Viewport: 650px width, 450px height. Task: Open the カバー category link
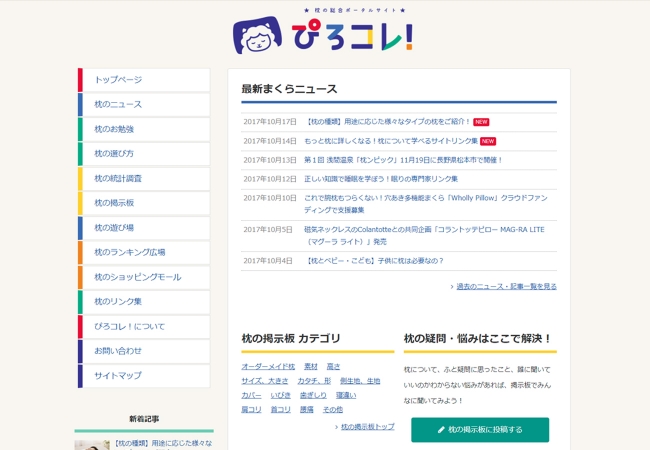click(251, 396)
